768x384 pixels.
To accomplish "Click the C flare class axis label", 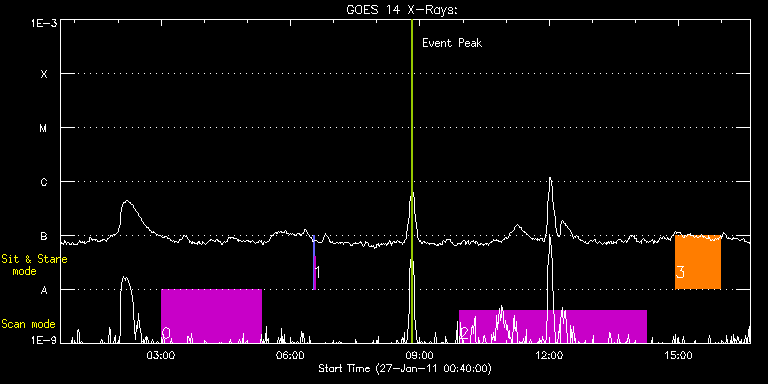I will (44, 182).
